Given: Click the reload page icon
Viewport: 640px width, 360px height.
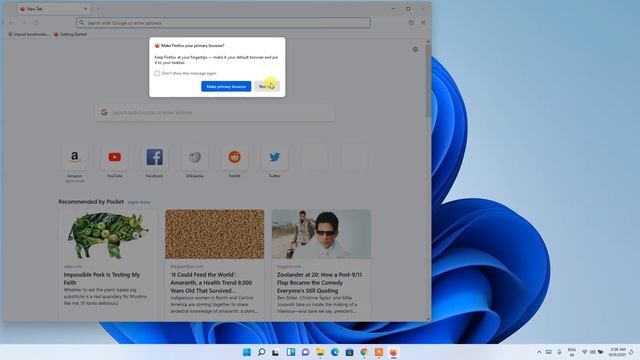Looking at the screenshot, I should [x=36, y=23].
